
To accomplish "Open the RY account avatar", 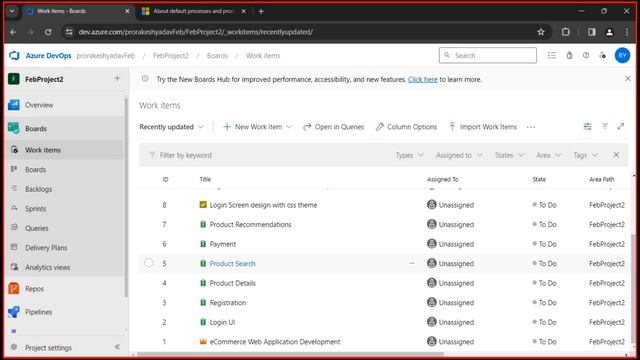I will pyautogui.click(x=622, y=55).
